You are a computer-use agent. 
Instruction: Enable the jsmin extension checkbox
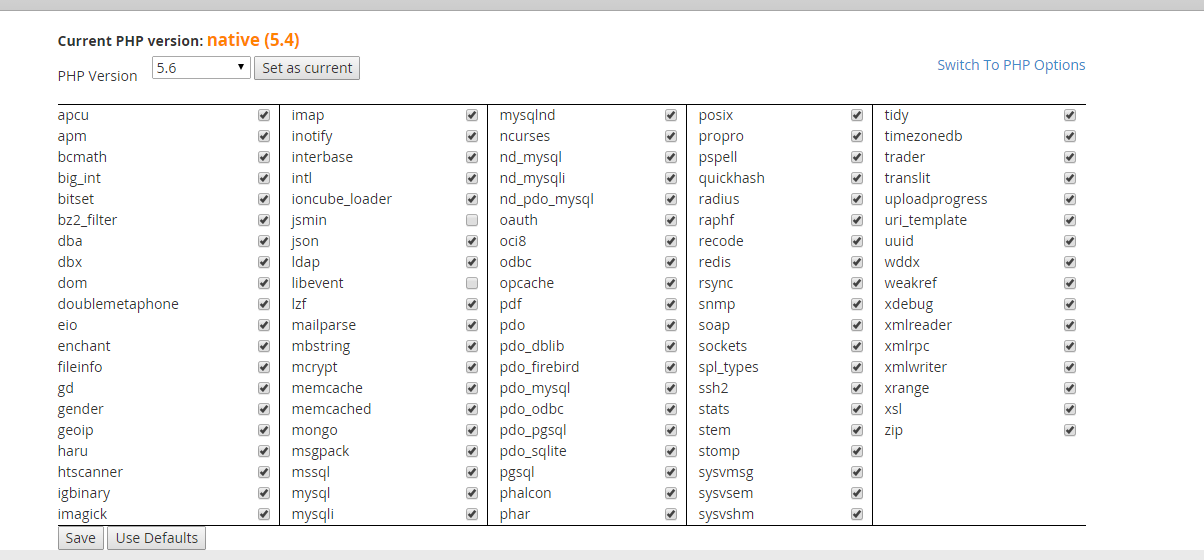[x=472, y=220]
